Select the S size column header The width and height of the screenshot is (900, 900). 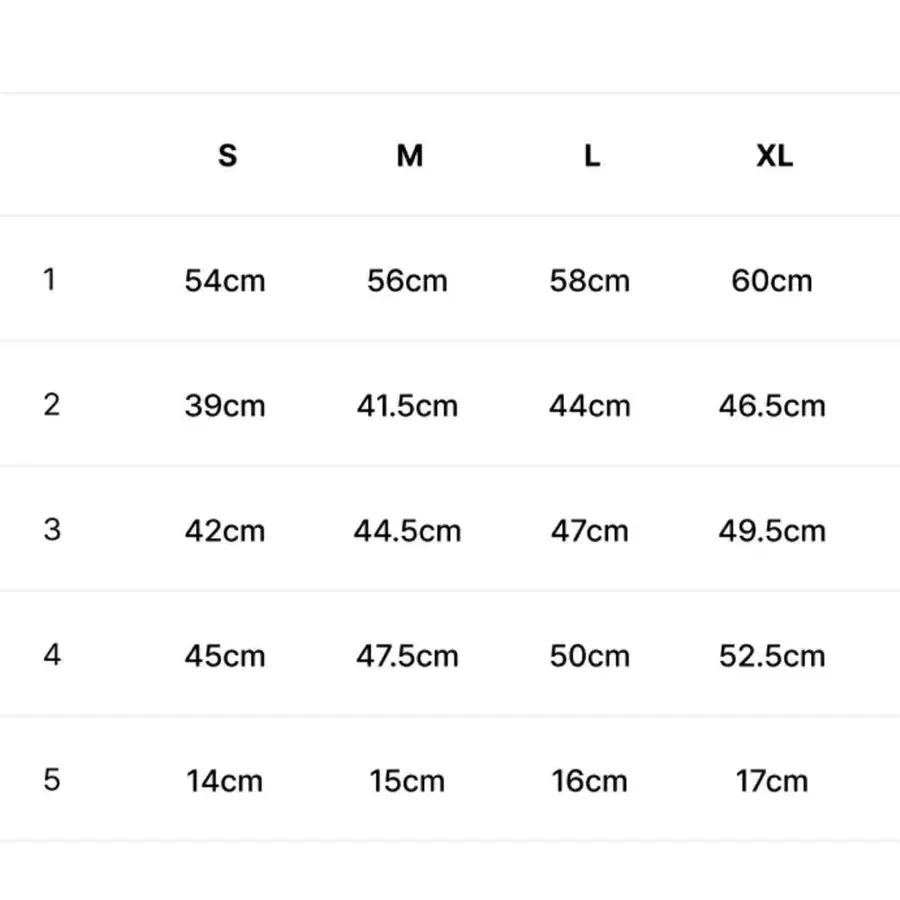click(x=227, y=156)
